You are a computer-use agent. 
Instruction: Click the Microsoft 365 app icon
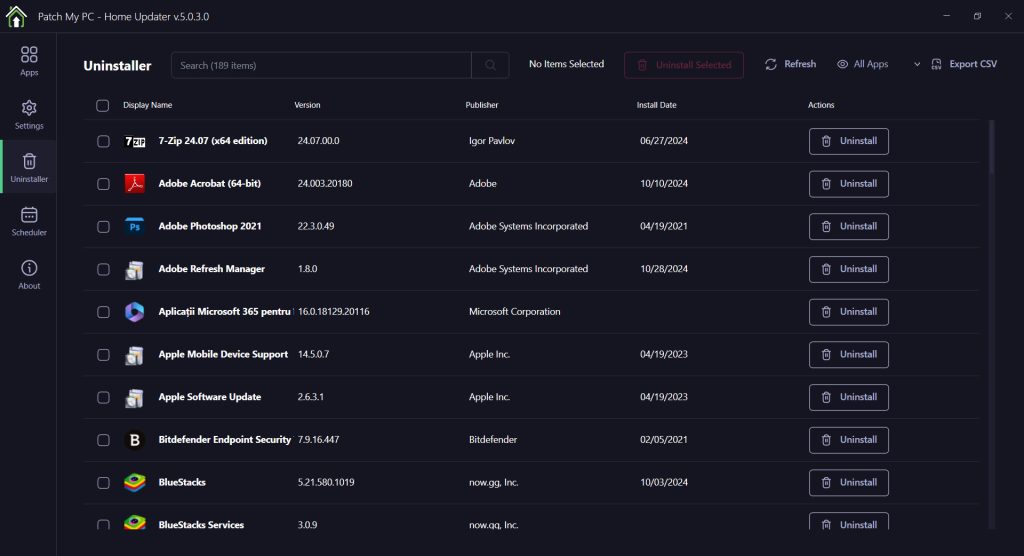coord(135,312)
